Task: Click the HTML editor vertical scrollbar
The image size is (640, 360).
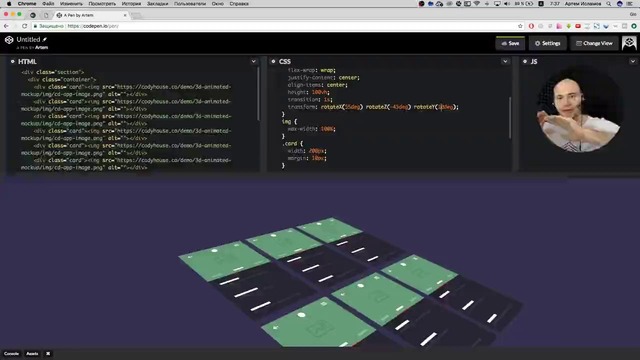Action: [x=258, y=94]
